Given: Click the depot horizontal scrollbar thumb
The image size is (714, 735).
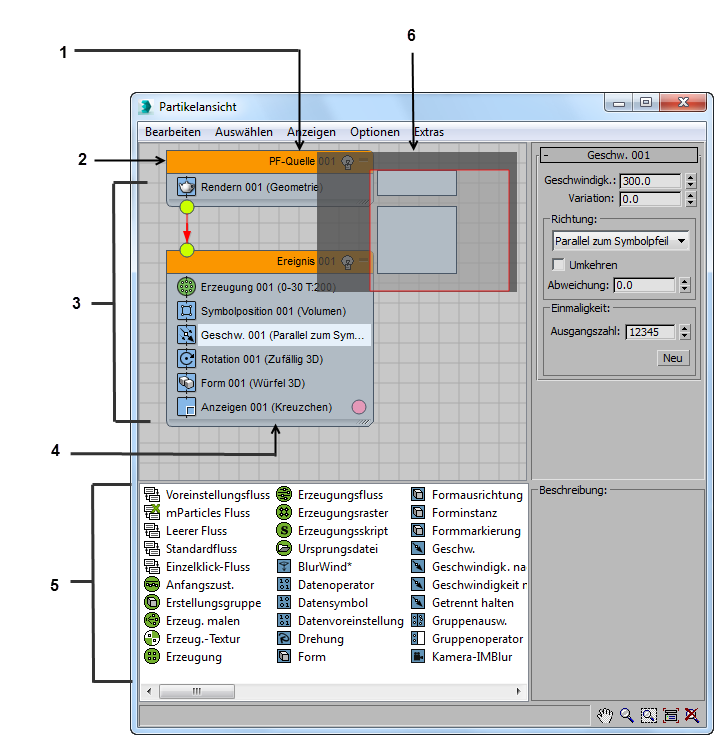Looking at the screenshot, I should click(x=197, y=691).
